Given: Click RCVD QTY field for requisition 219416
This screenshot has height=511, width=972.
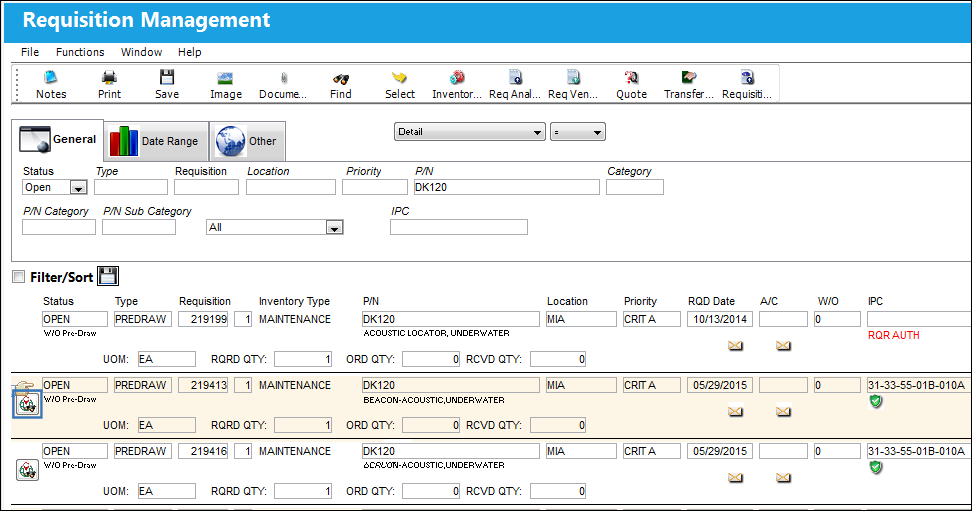Looking at the screenshot, I should point(558,491).
